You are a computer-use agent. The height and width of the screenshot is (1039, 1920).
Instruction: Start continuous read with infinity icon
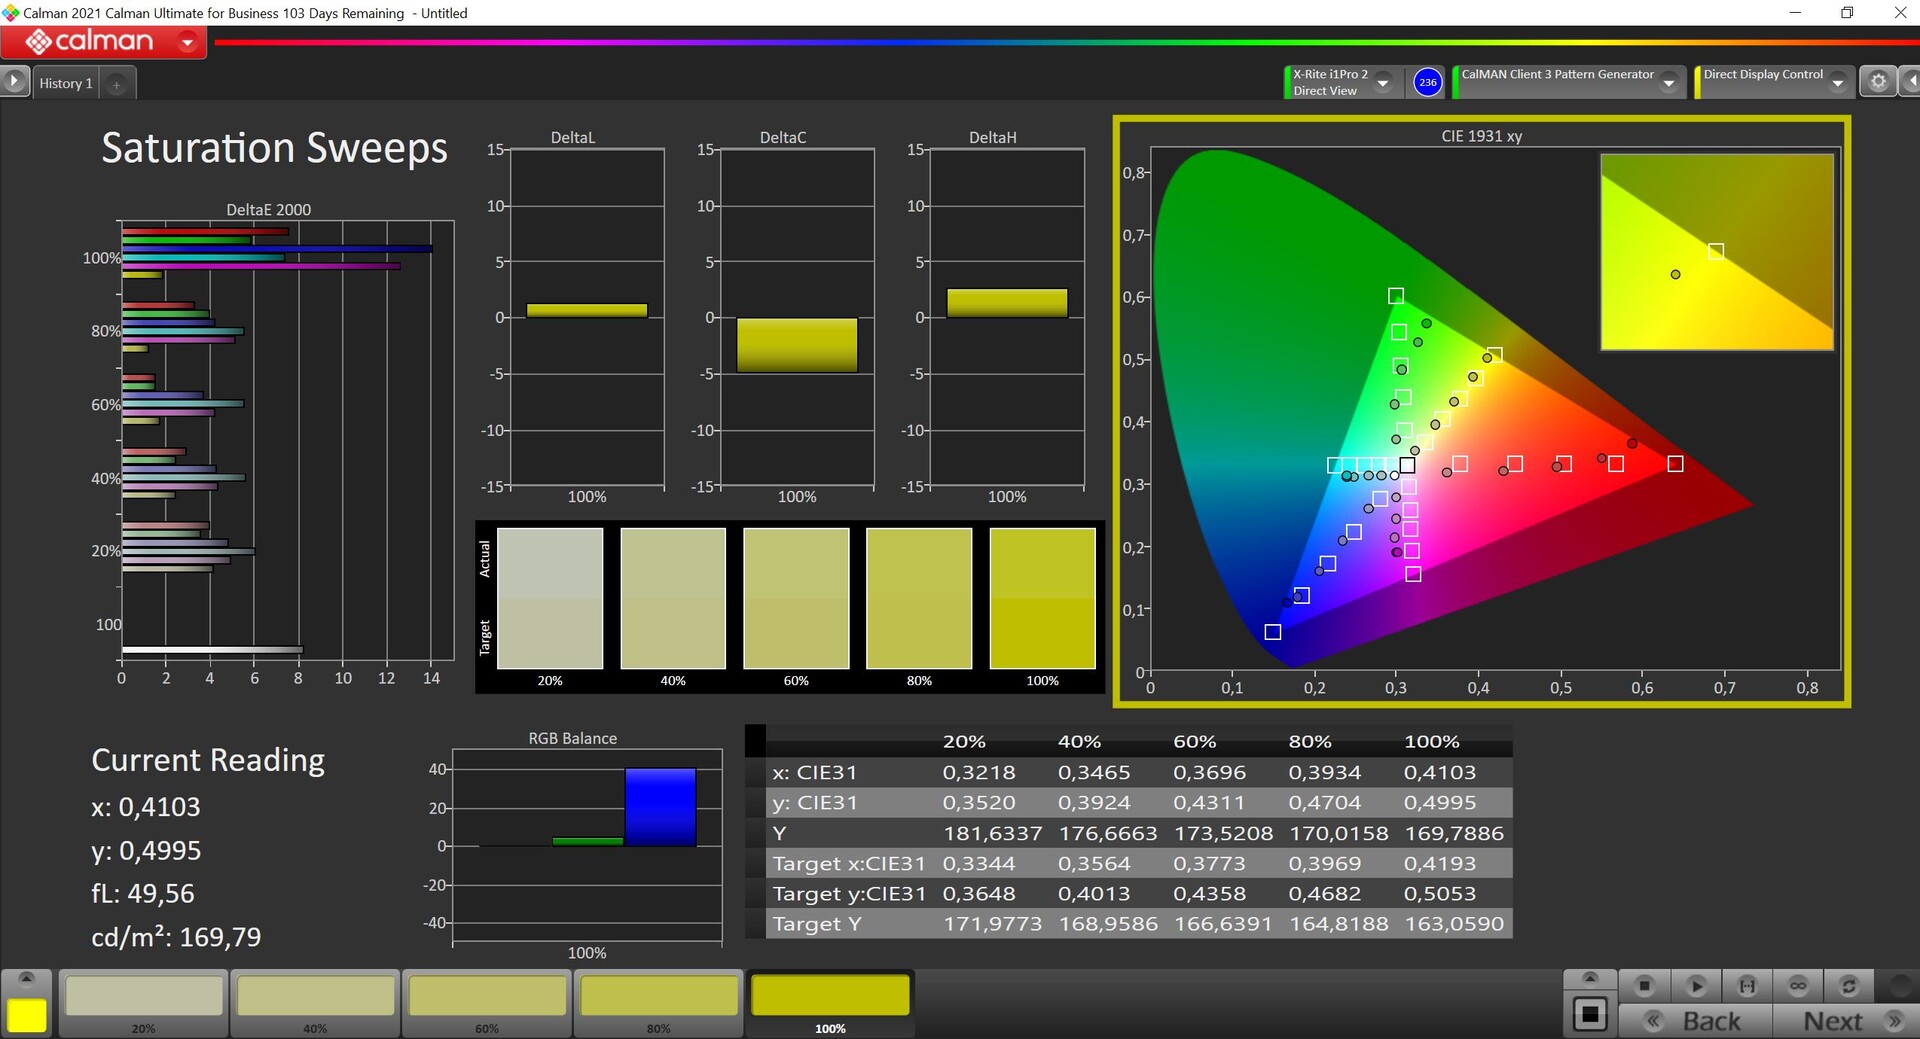1798,986
